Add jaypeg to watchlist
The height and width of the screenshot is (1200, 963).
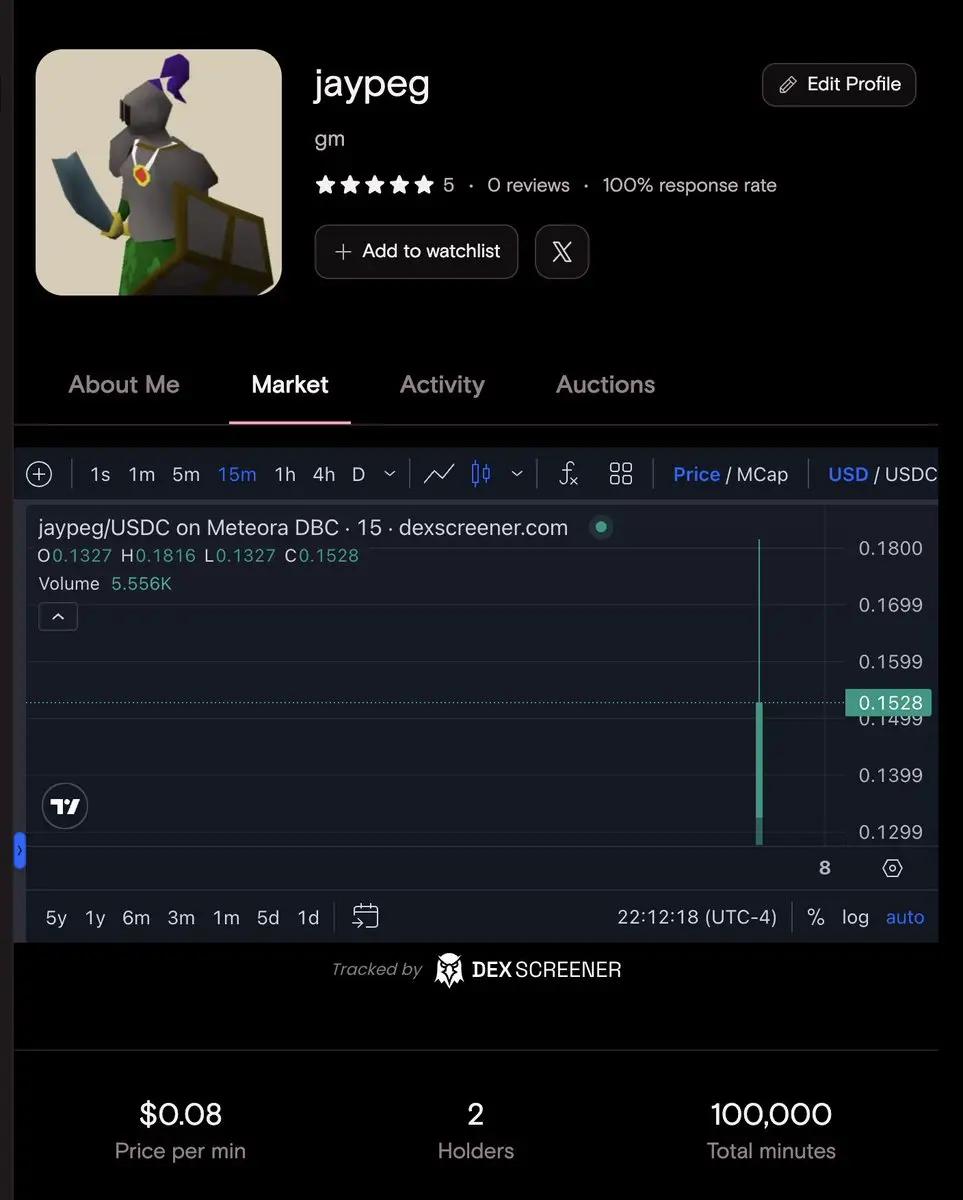point(416,251)
